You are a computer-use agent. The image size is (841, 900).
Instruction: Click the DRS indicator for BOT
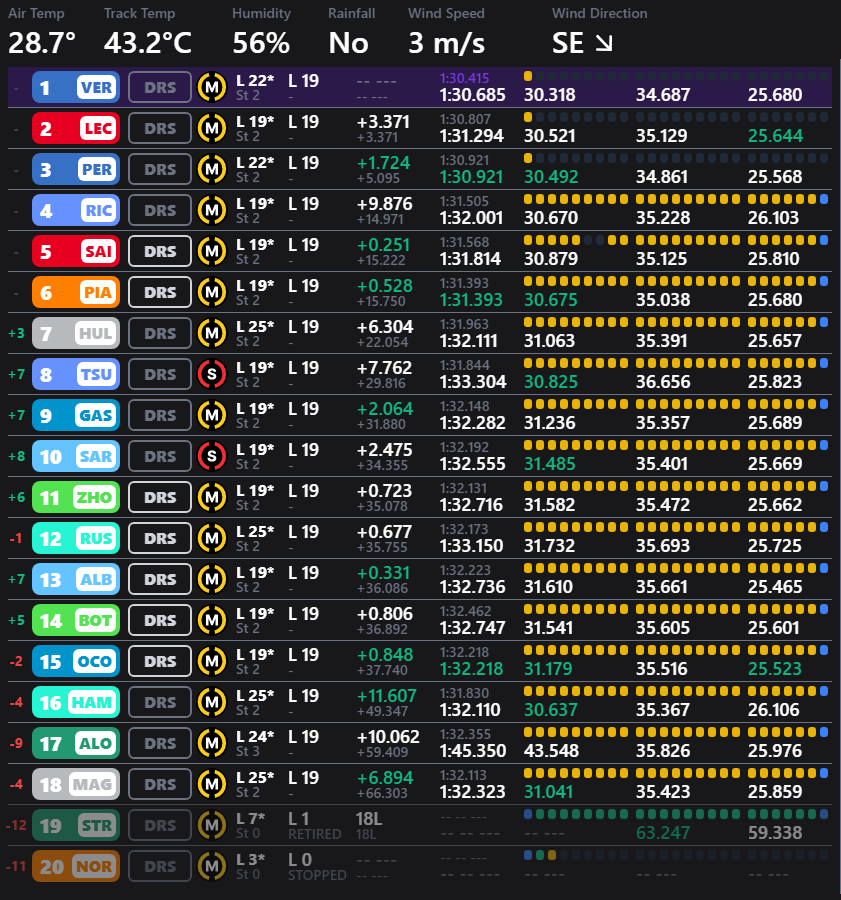[160, 620]
